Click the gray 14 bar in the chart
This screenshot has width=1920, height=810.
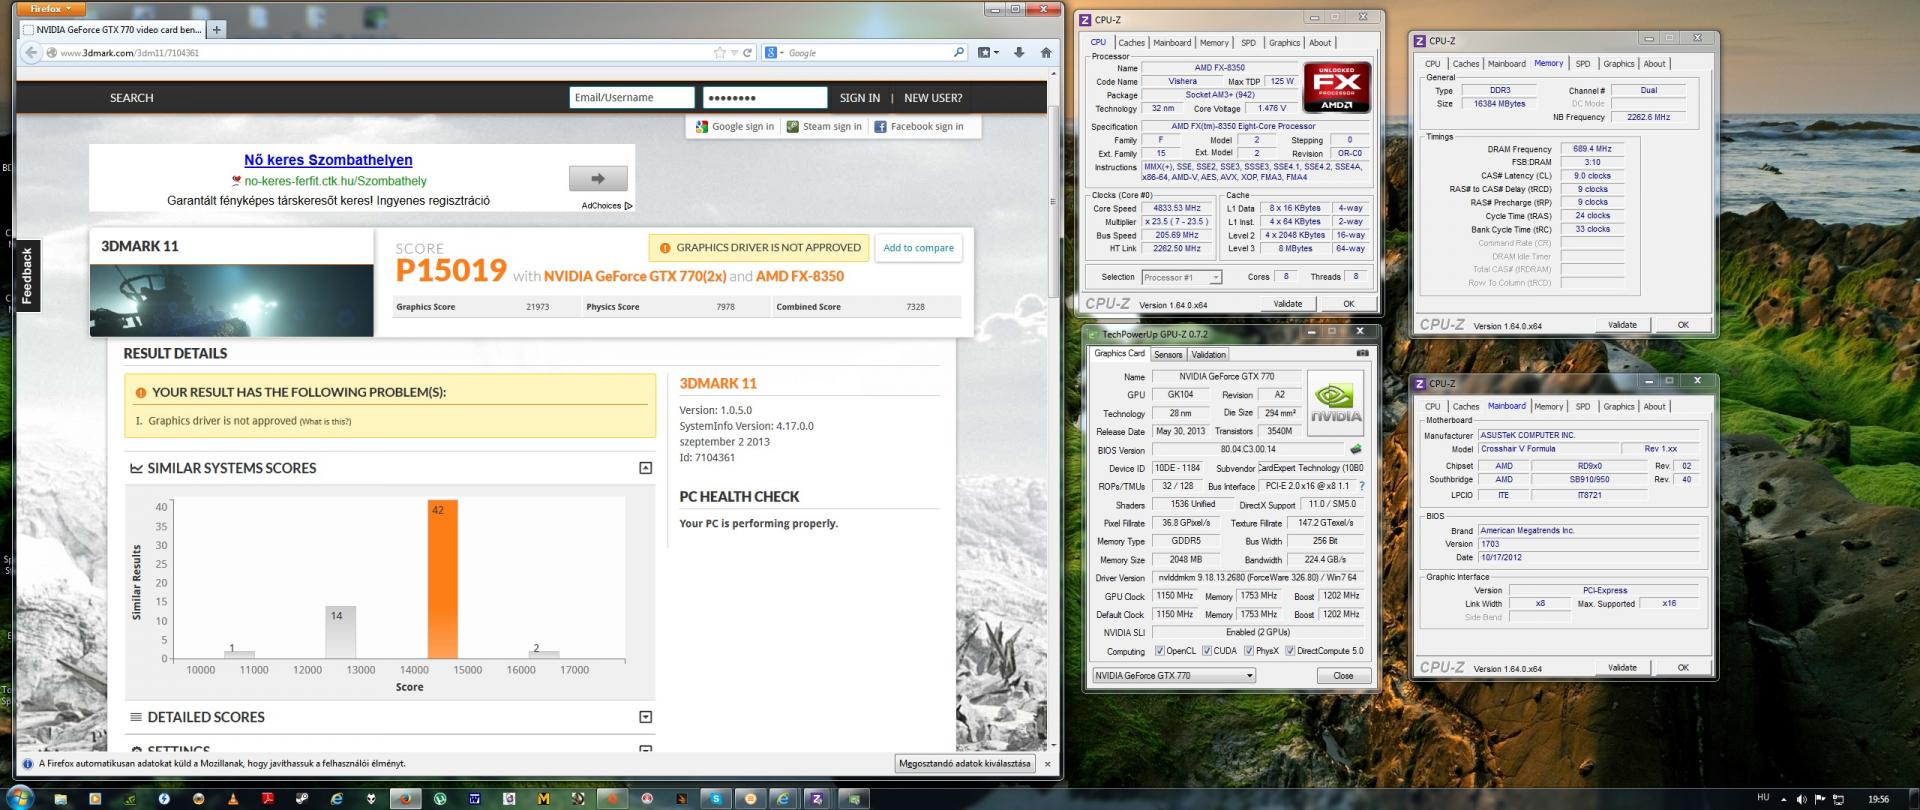pyautogui.click(x=340, y=632)
